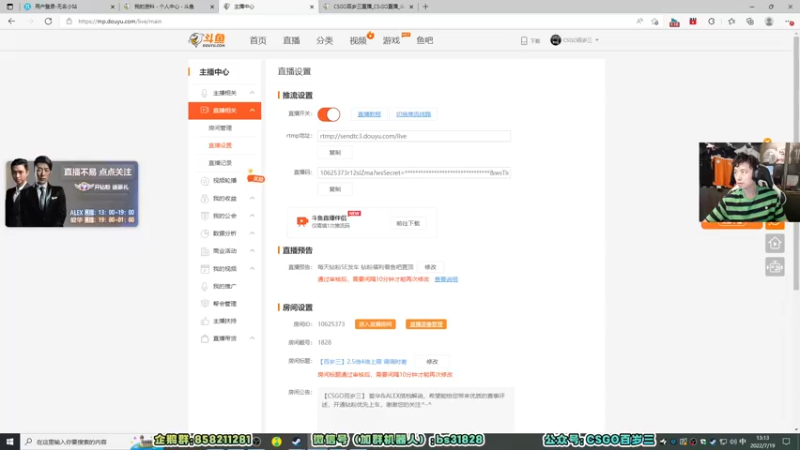Expand the 我的收益 sidebar chevron
Screen dimensions: 800x450
coord(252,198)
